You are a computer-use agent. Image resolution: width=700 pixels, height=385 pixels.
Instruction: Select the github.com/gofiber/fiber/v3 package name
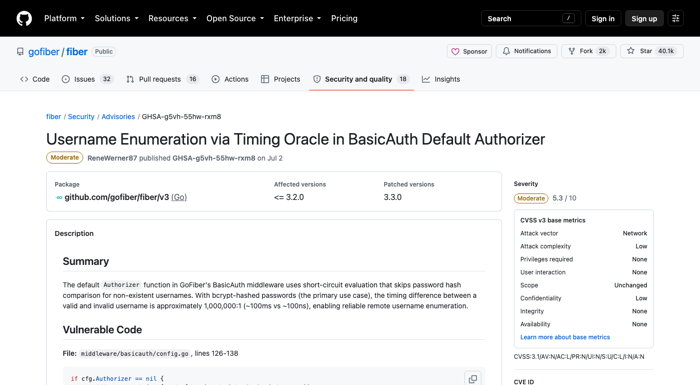click(117, 197)
